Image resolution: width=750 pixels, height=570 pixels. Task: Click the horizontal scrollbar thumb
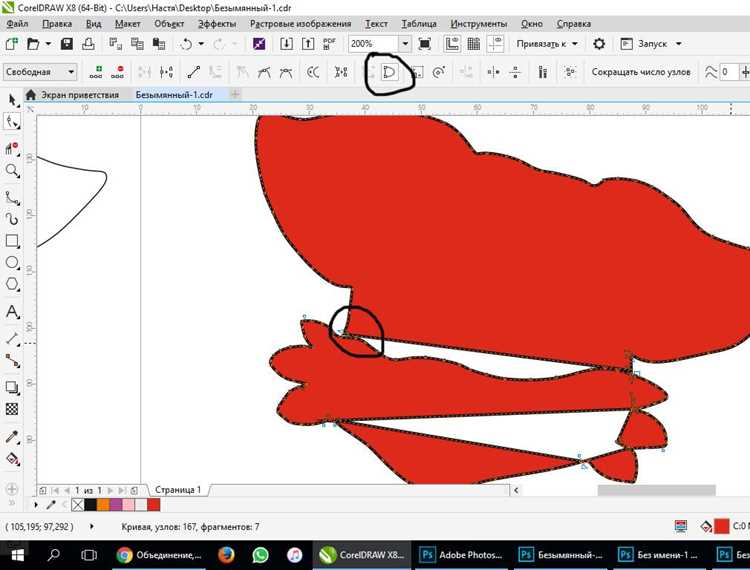click(x=656, y=490)
